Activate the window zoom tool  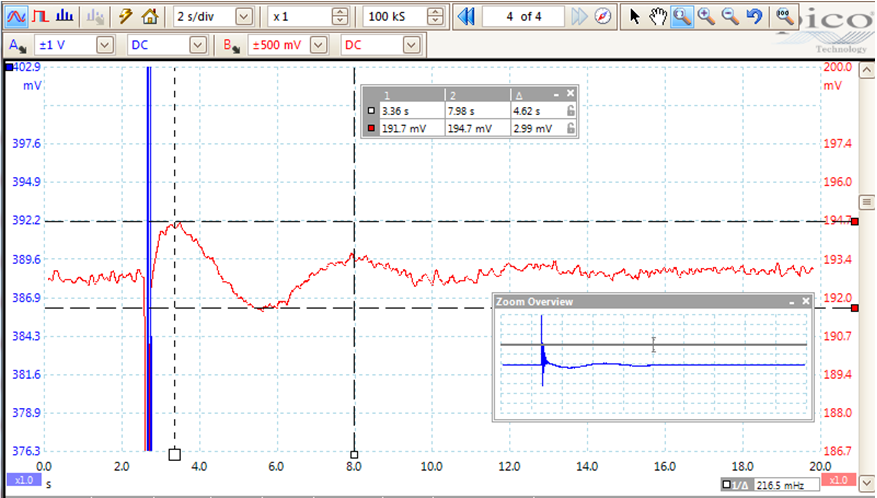(681, 16)
